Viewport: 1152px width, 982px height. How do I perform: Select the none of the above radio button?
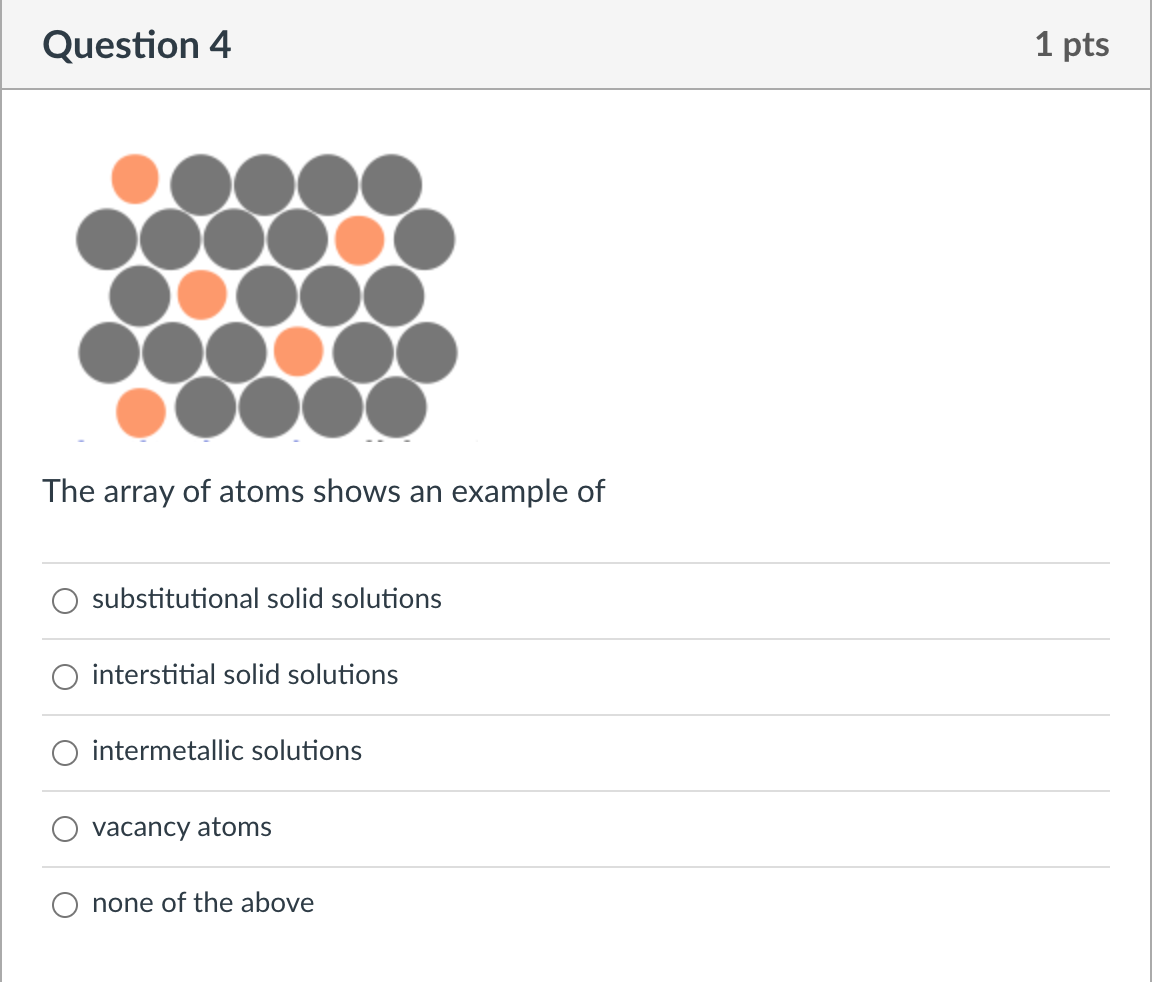[x=65, y=905]
